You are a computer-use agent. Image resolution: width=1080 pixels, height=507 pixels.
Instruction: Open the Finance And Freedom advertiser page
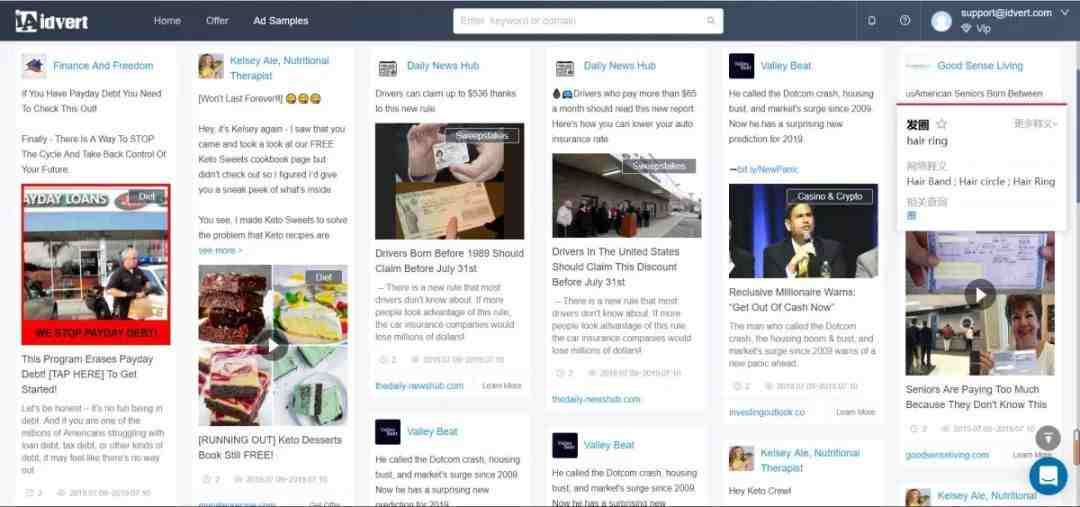click(103, 66)
